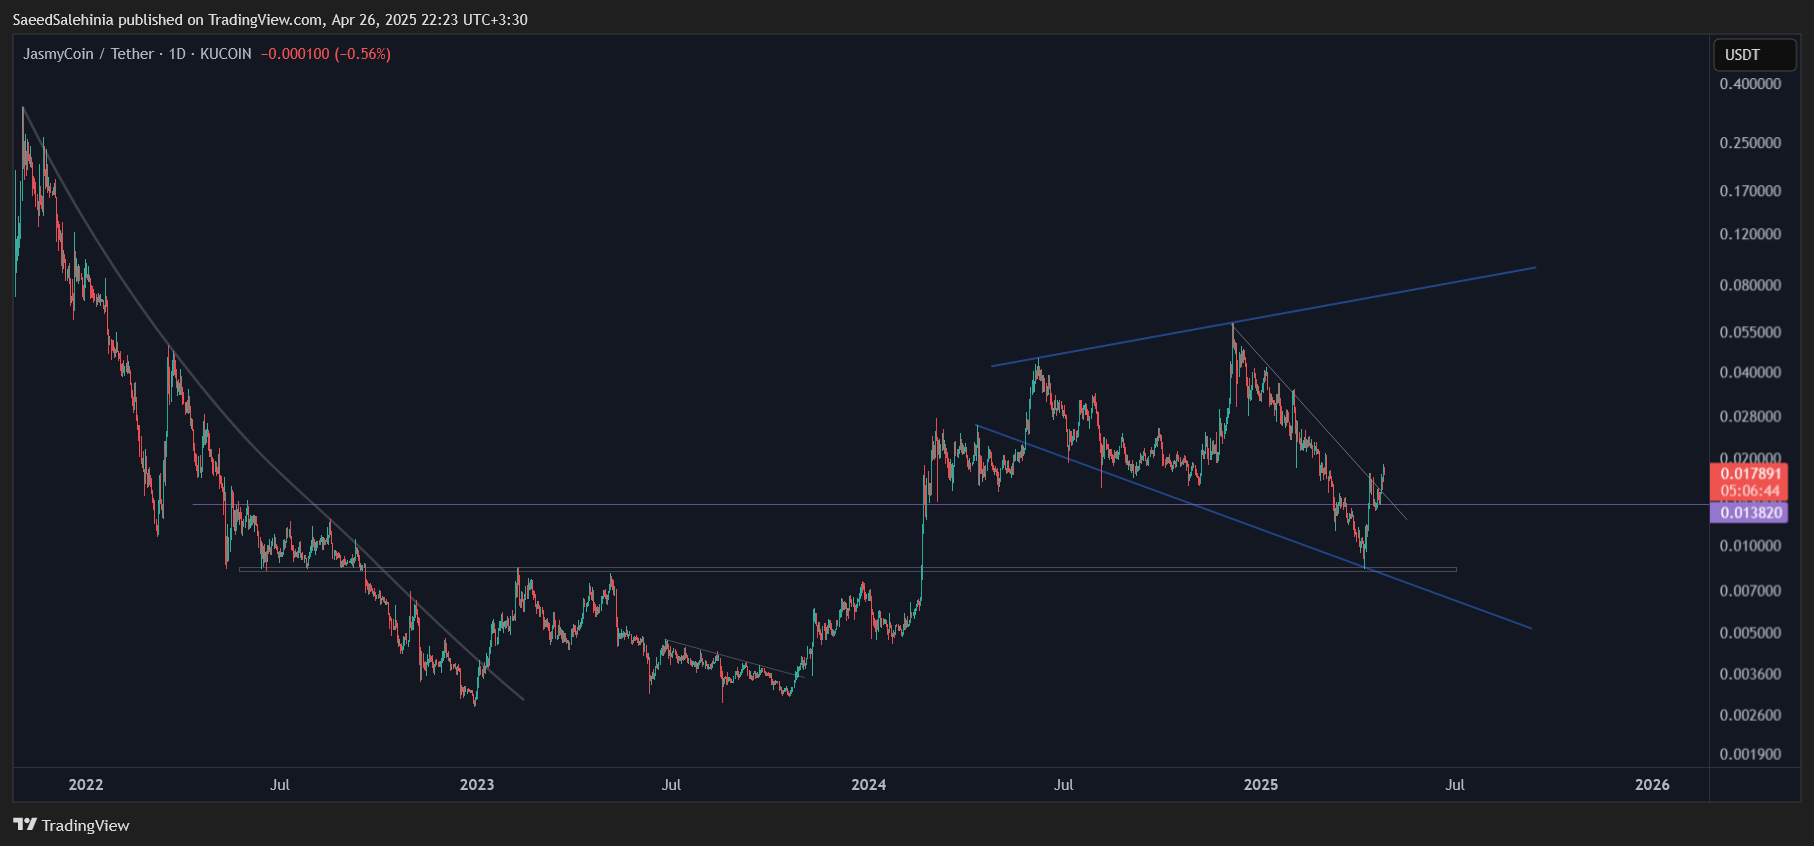Viewport: 1814px width, 846px height.
Task: Click the 2024 label on time axis
Action: 869,785
